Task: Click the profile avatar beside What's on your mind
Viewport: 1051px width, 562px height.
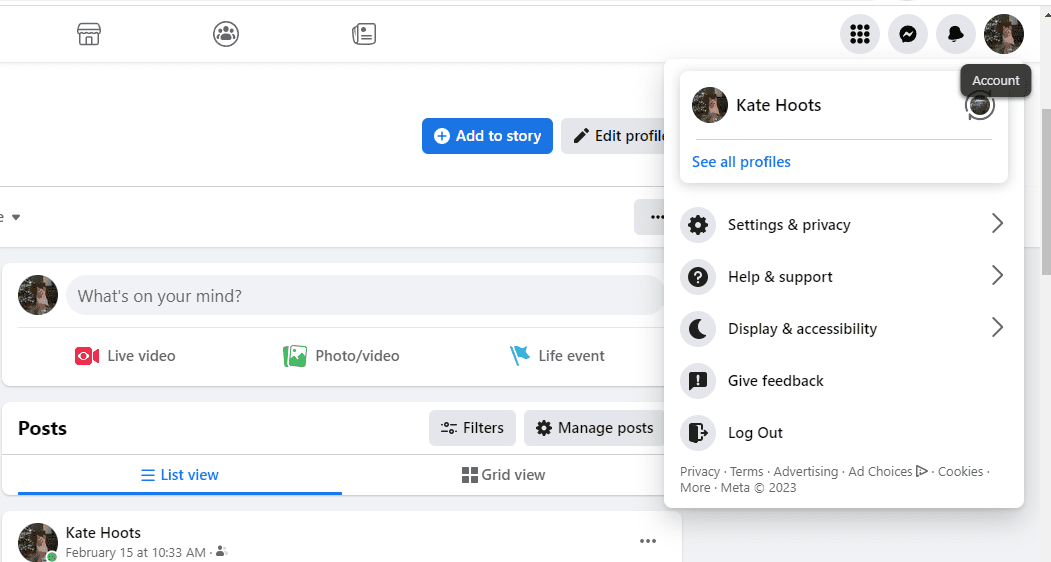Action: click(x=38, y=295)
